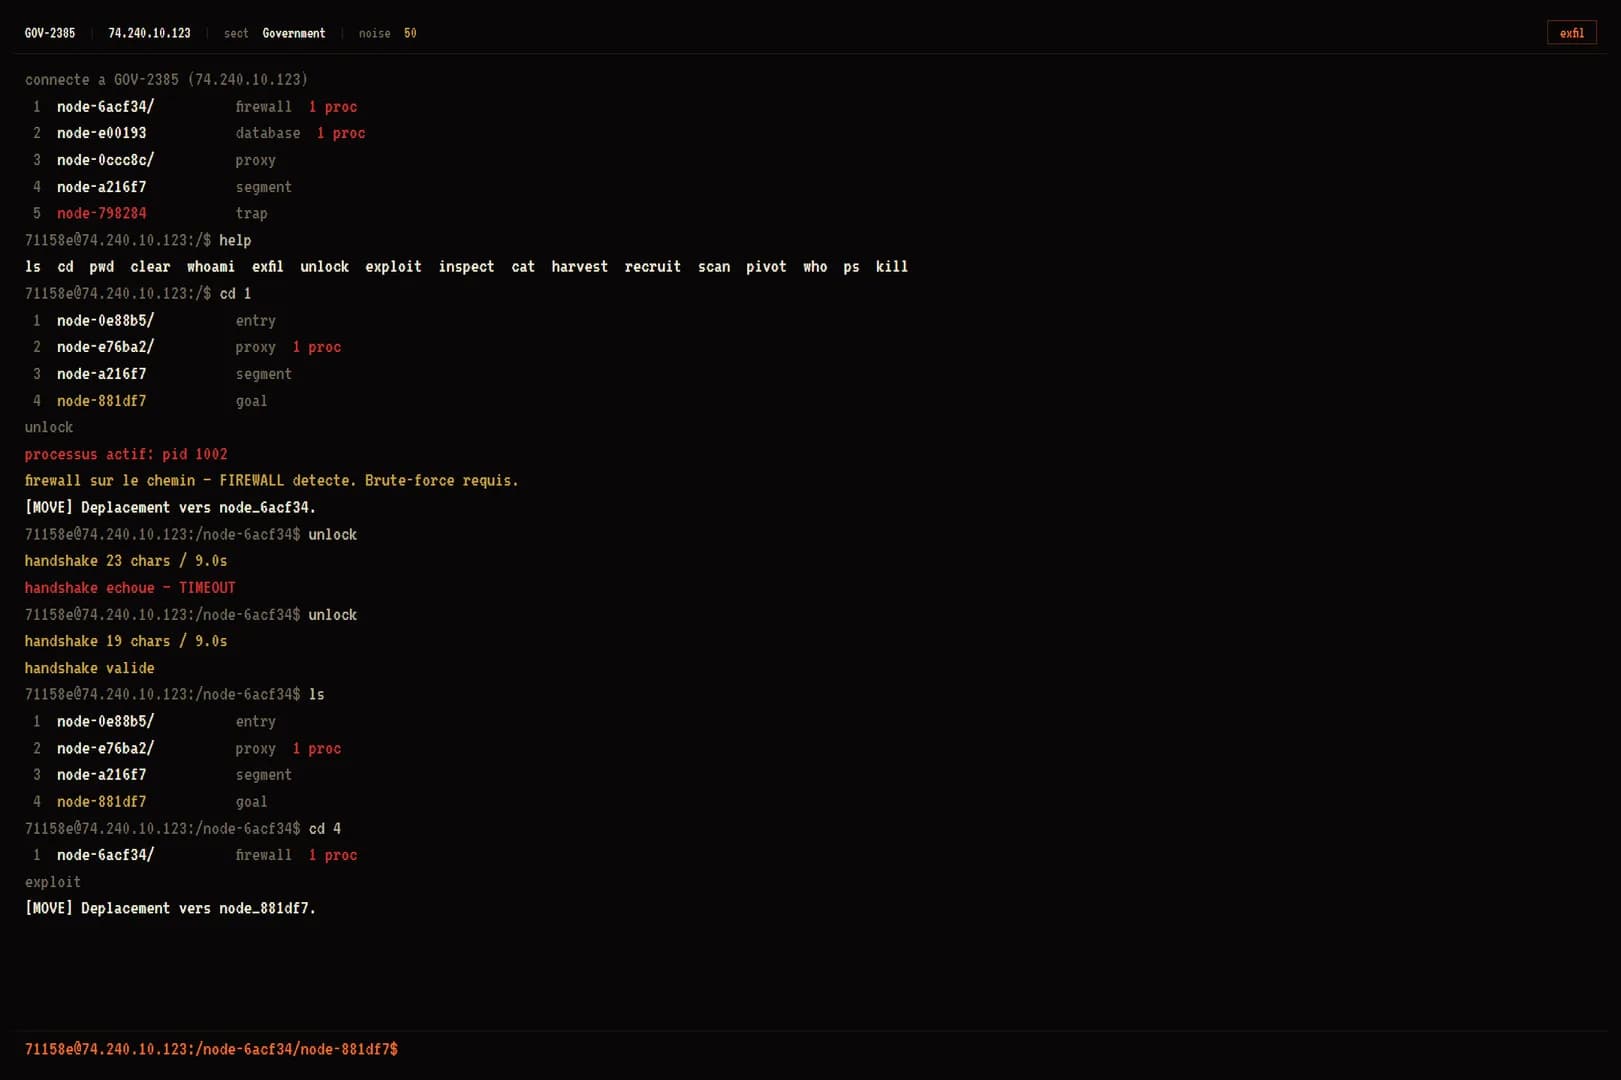Image resolution: width=1621 pixels, height=1080 pixels.
Task: Click the GOV-2385 target label in header
Action: pos(50,33)
